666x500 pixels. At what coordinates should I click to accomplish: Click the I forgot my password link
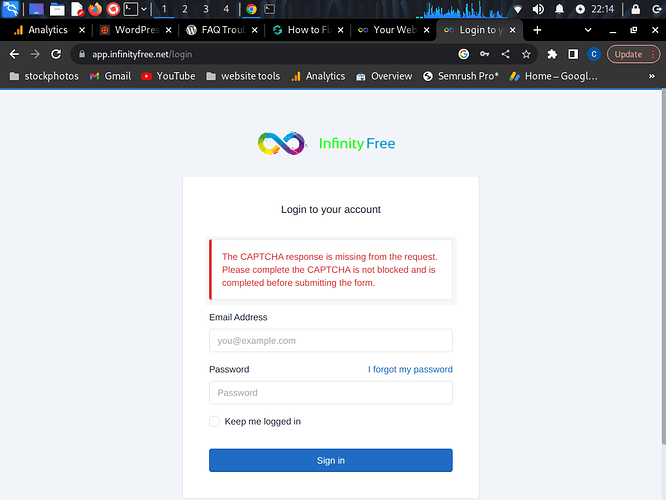pos(410,369)
